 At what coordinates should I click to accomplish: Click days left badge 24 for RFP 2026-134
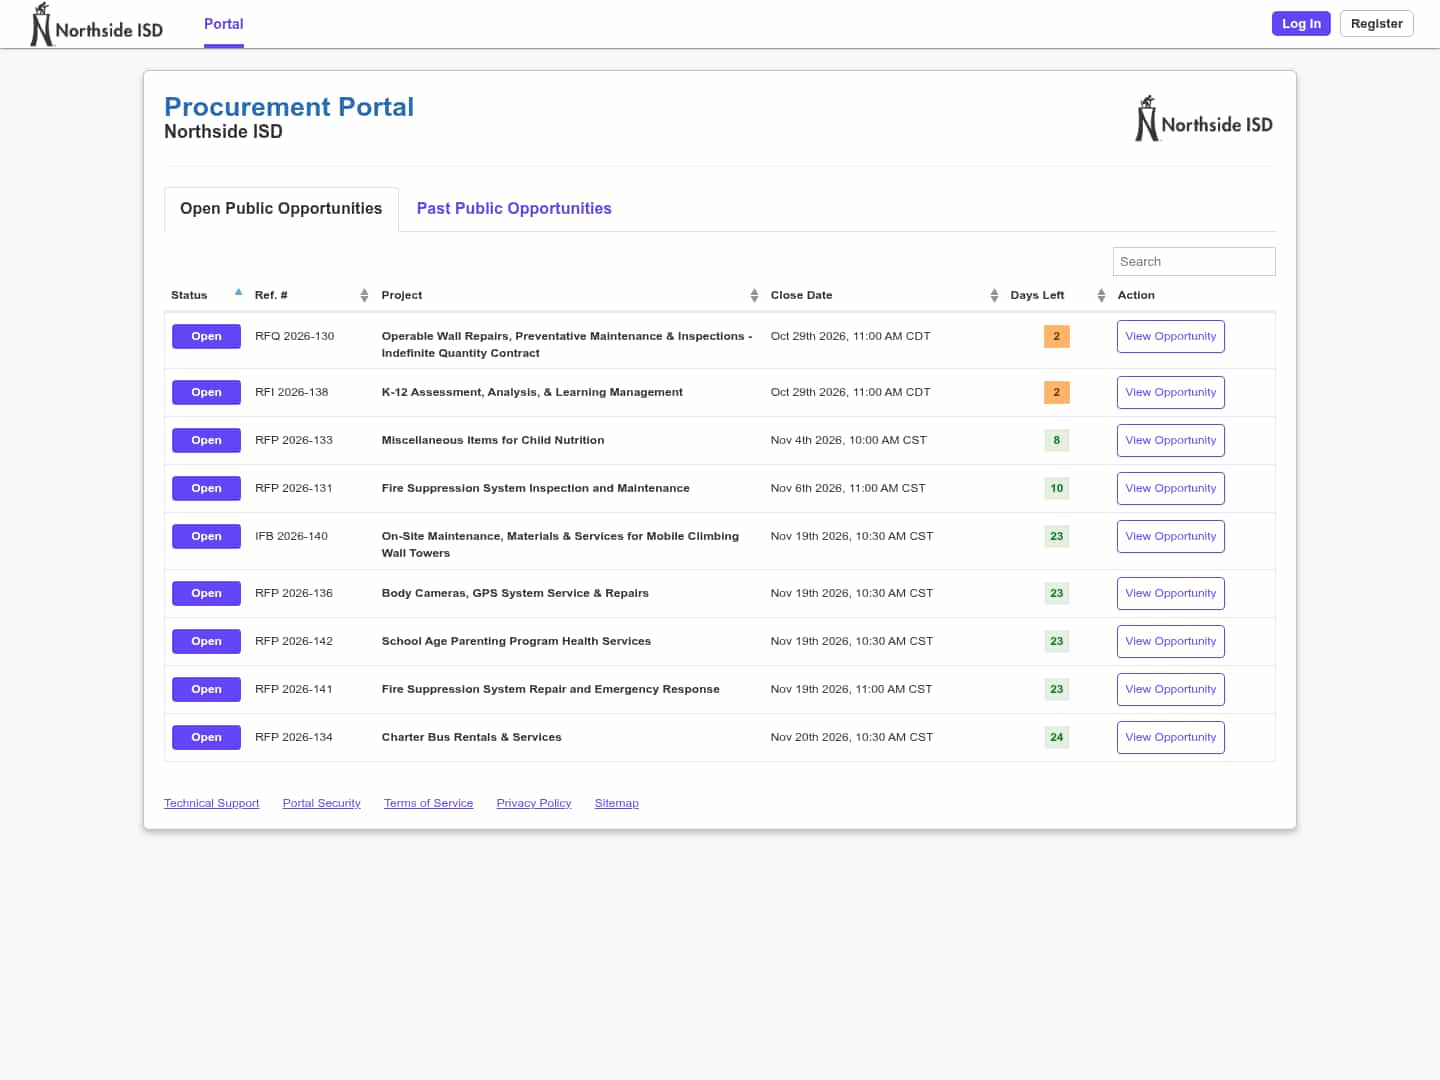[1056, 737]
